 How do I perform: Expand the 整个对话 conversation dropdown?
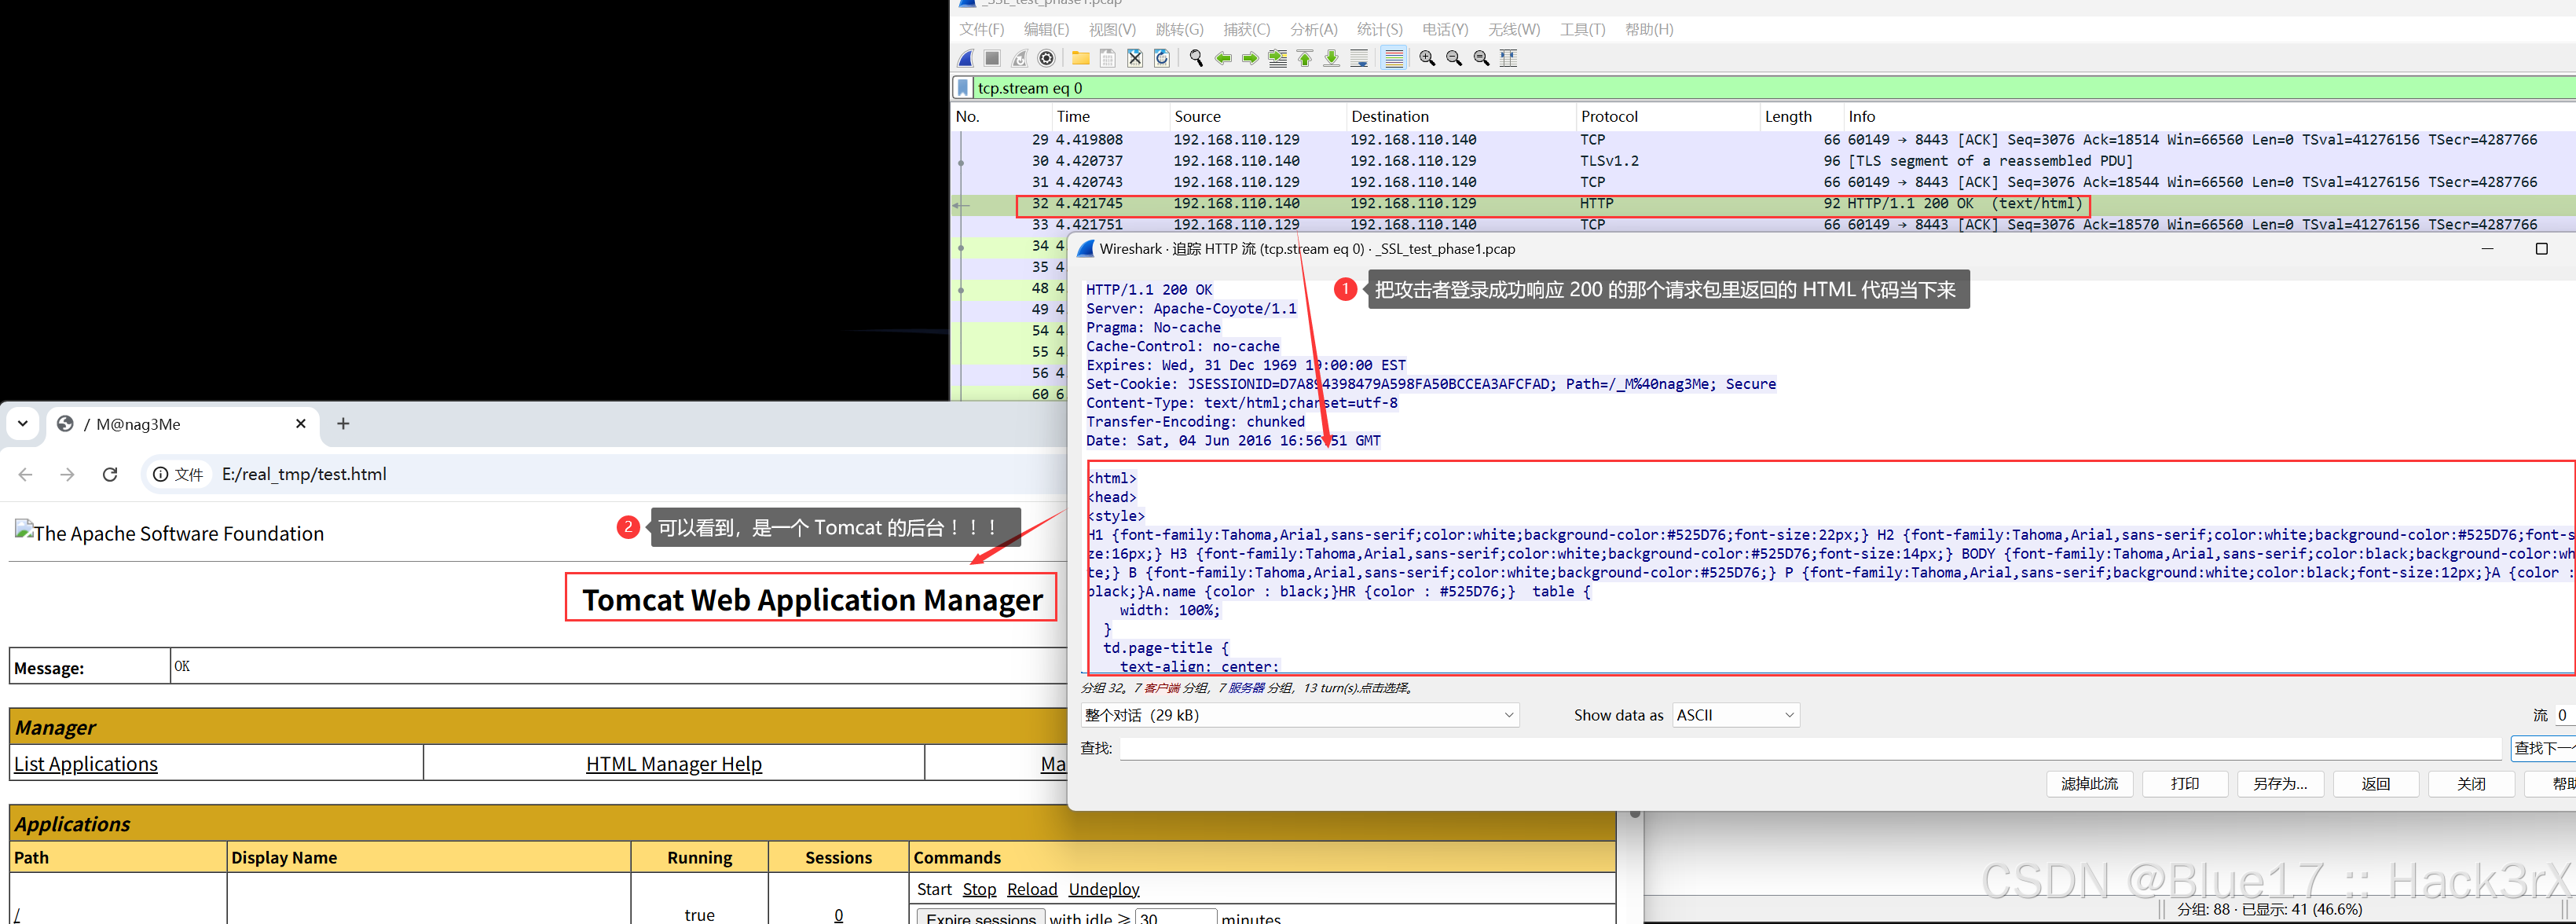pos(1299,715)
